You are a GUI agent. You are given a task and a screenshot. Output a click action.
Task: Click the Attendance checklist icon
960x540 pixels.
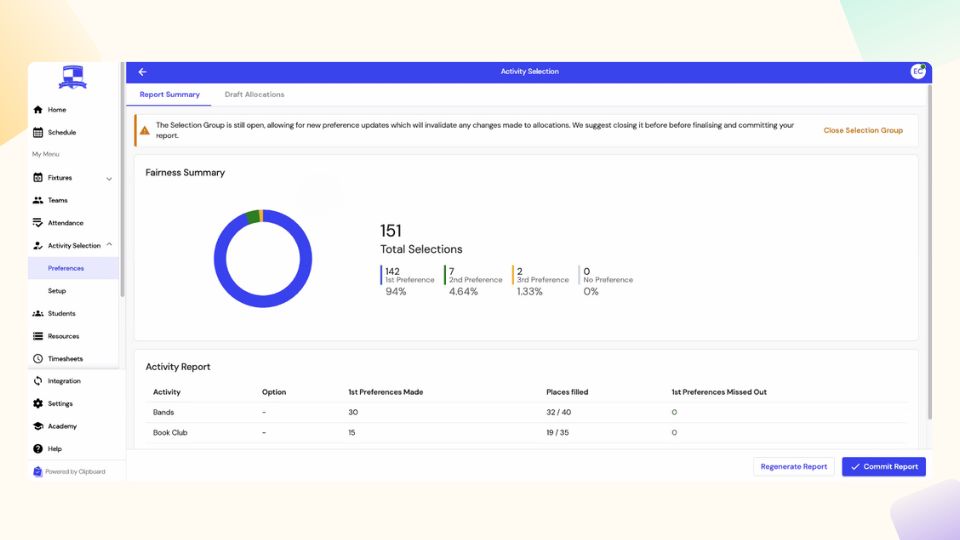pyautogui.click(x=38, y=223)
